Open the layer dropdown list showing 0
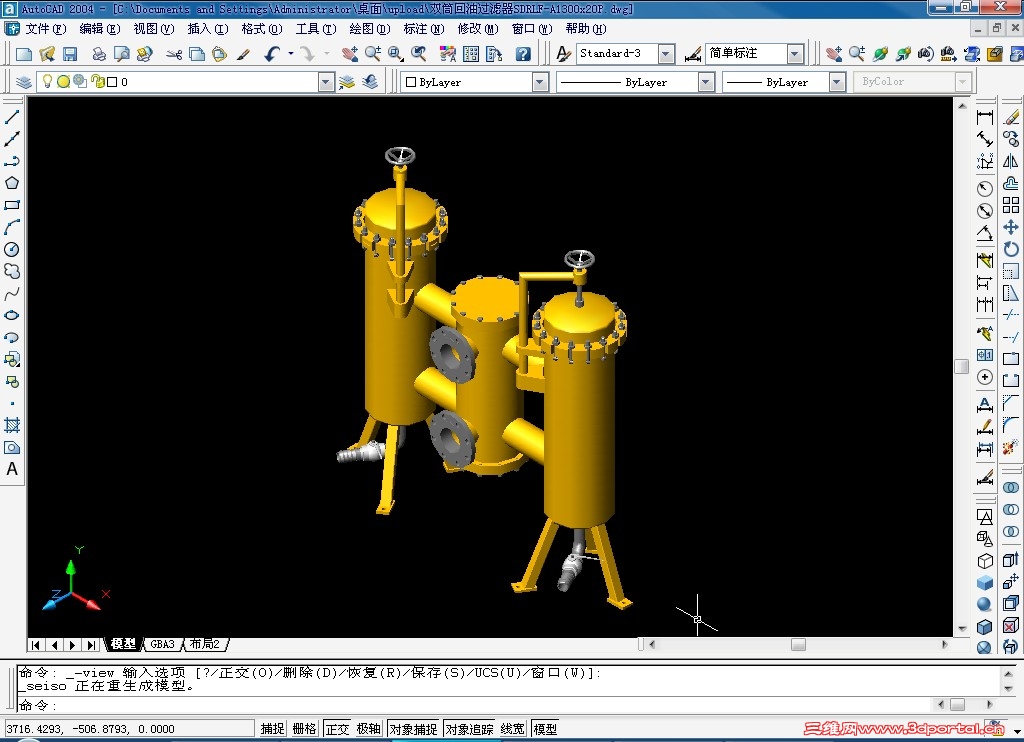The height and width of the screenshot is (742, 1024). [x=326, y=82]
